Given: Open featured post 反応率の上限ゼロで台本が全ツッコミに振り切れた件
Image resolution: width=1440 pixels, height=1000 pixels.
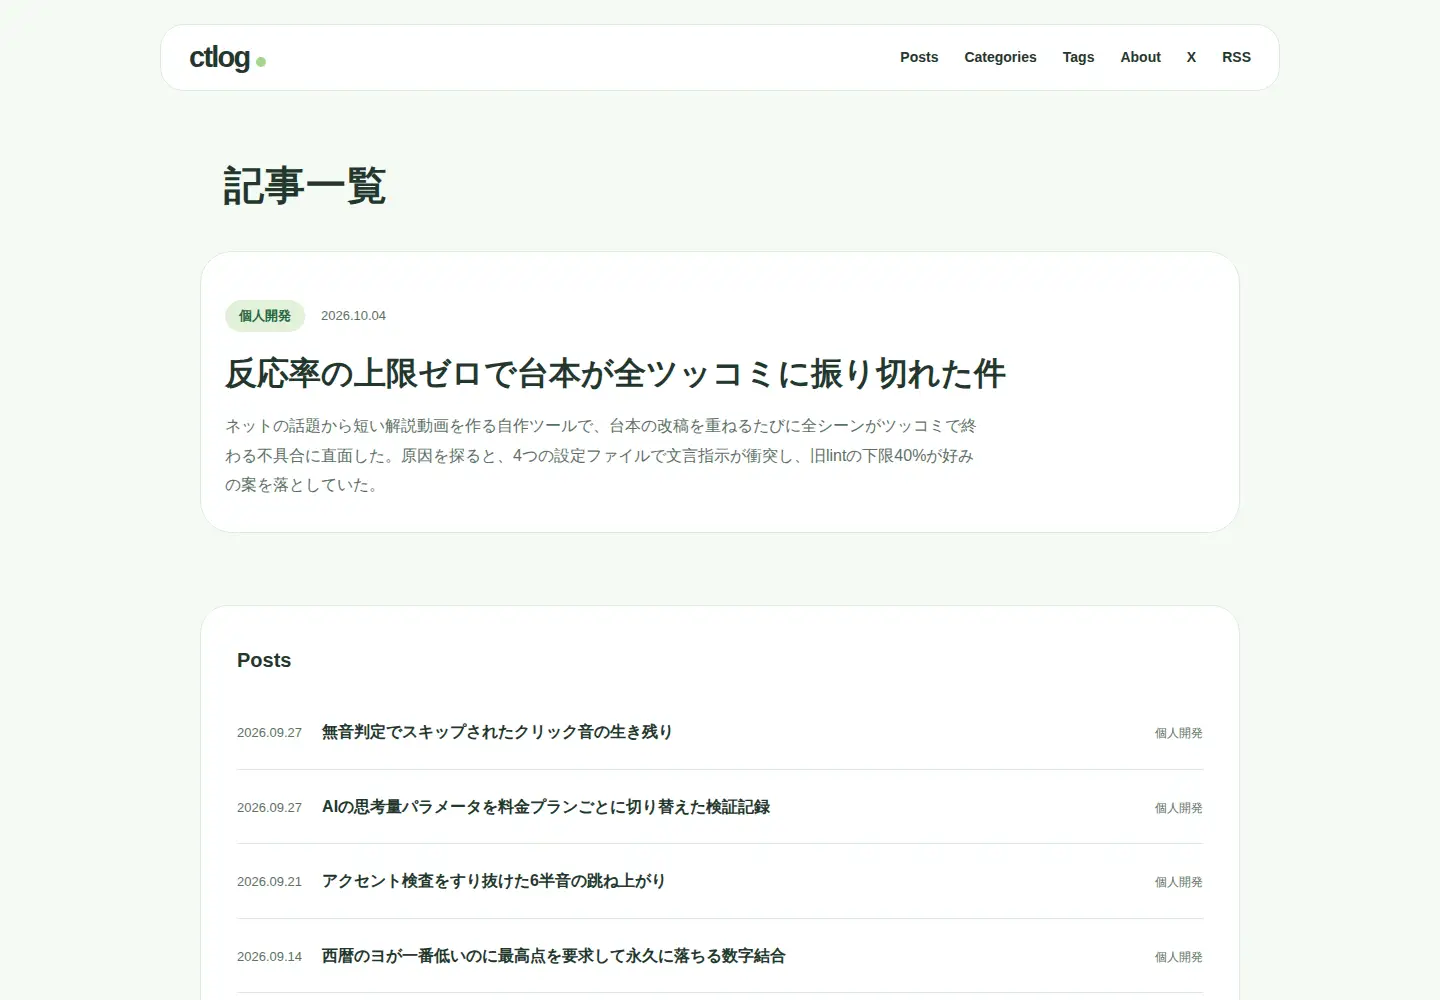Looking at the screenshot, I should tap(615, 374).
